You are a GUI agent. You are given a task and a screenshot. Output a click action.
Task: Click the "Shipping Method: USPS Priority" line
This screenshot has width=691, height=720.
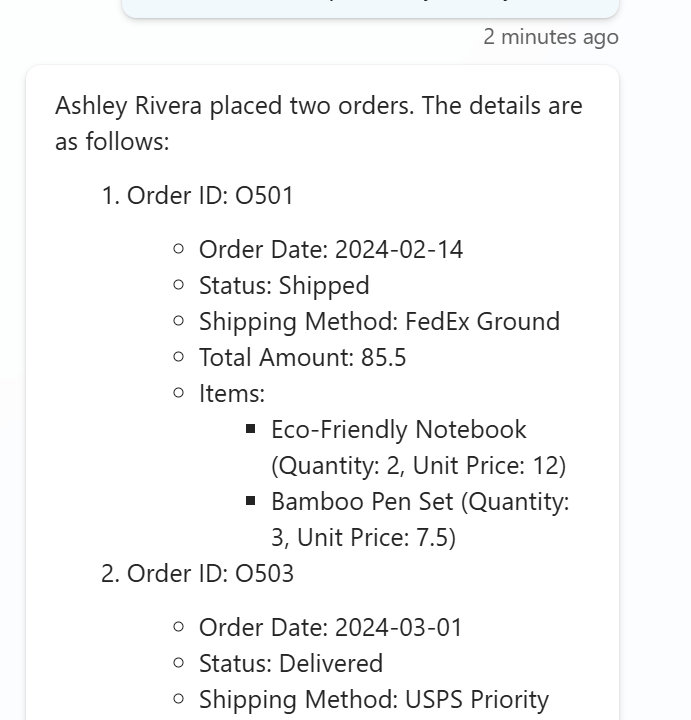click(374, 699)
